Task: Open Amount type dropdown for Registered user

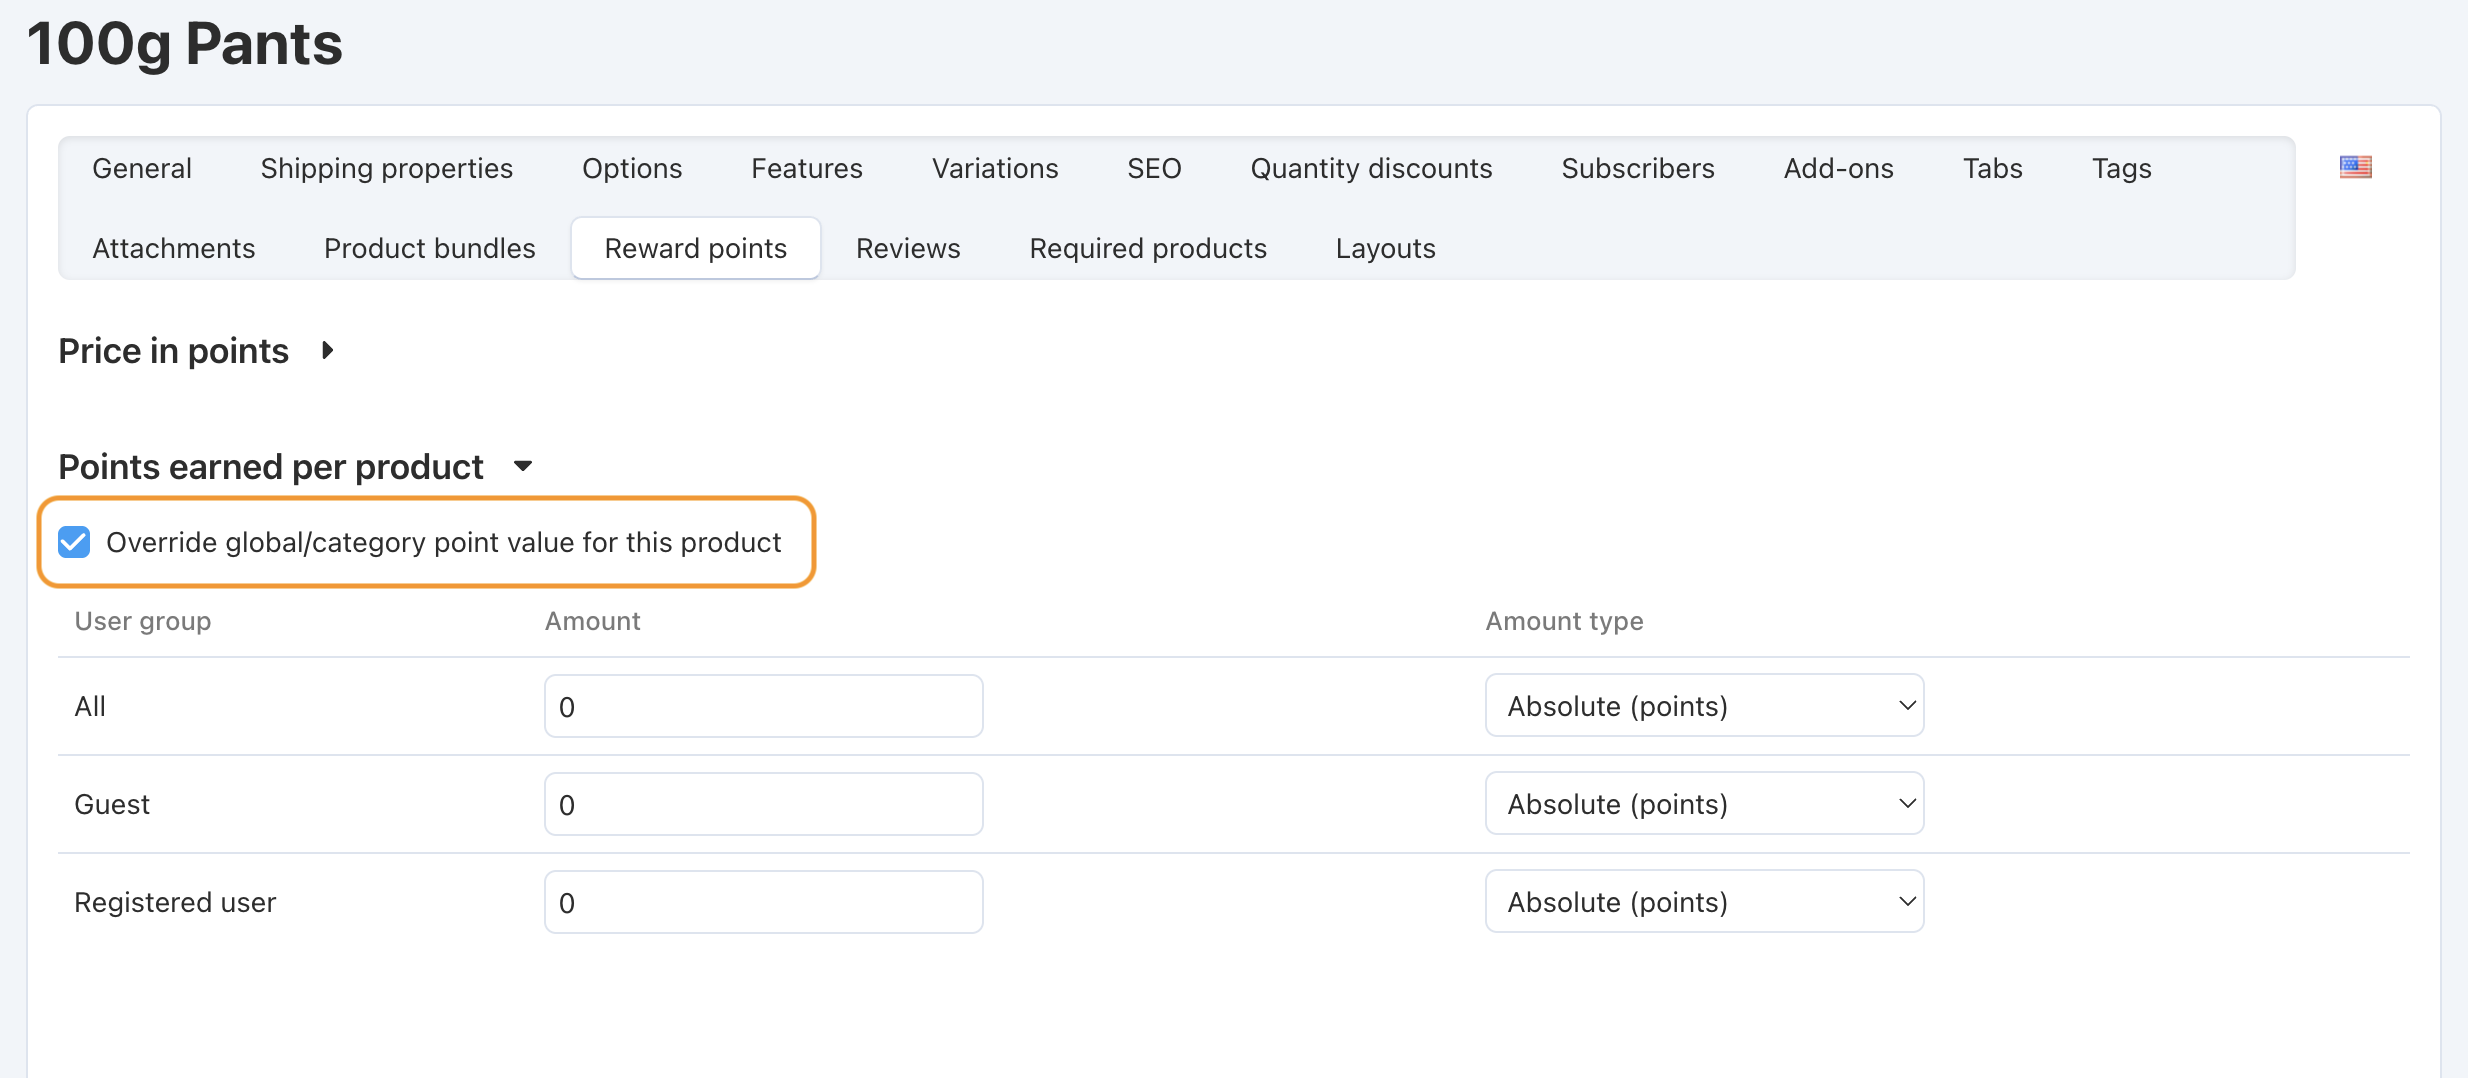Action: click(x=1704, y=902)
